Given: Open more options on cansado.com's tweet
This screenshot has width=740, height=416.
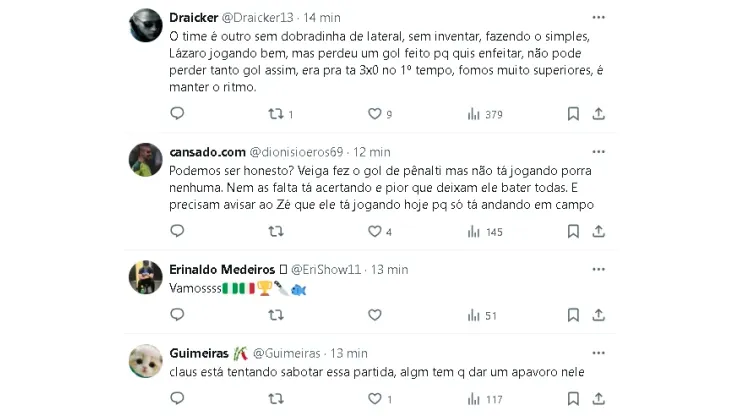Looking at the screenshot, I should pos(598,152).
